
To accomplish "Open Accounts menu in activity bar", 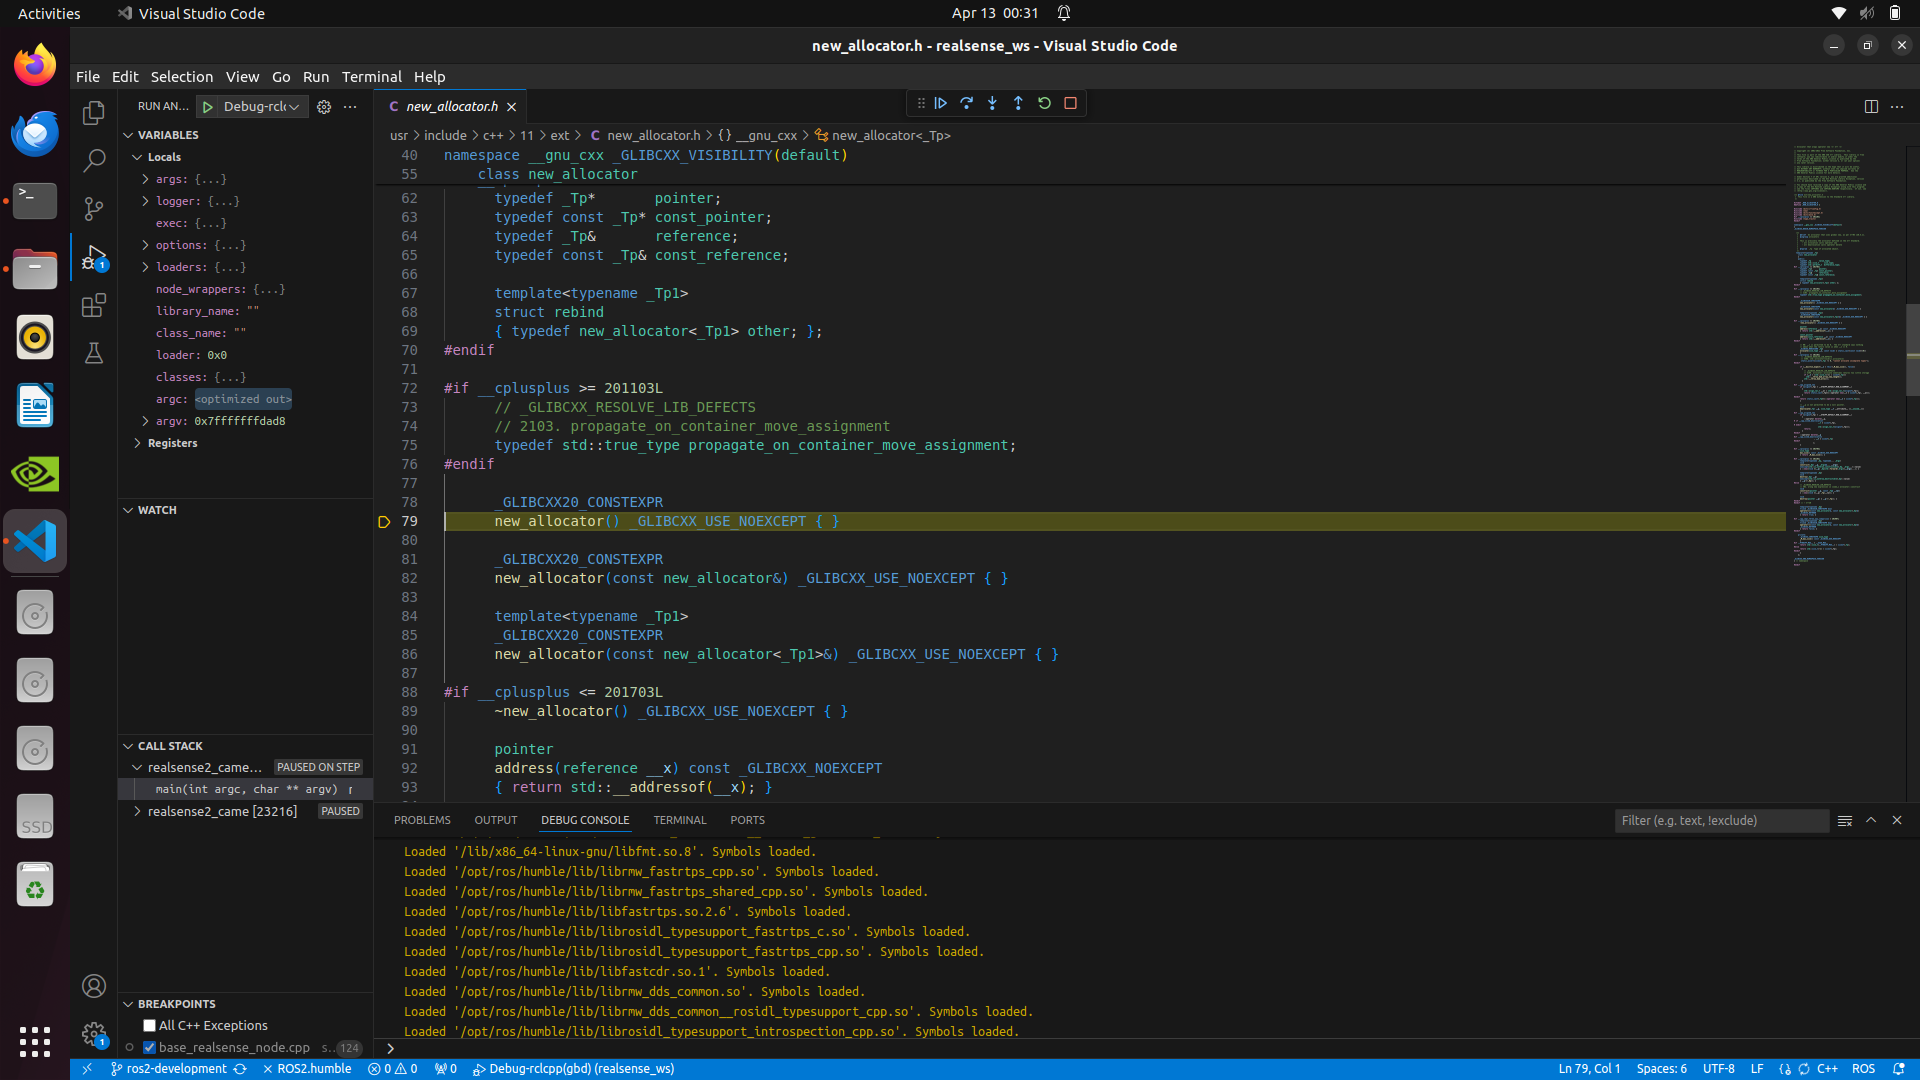I will click(94, 986).
